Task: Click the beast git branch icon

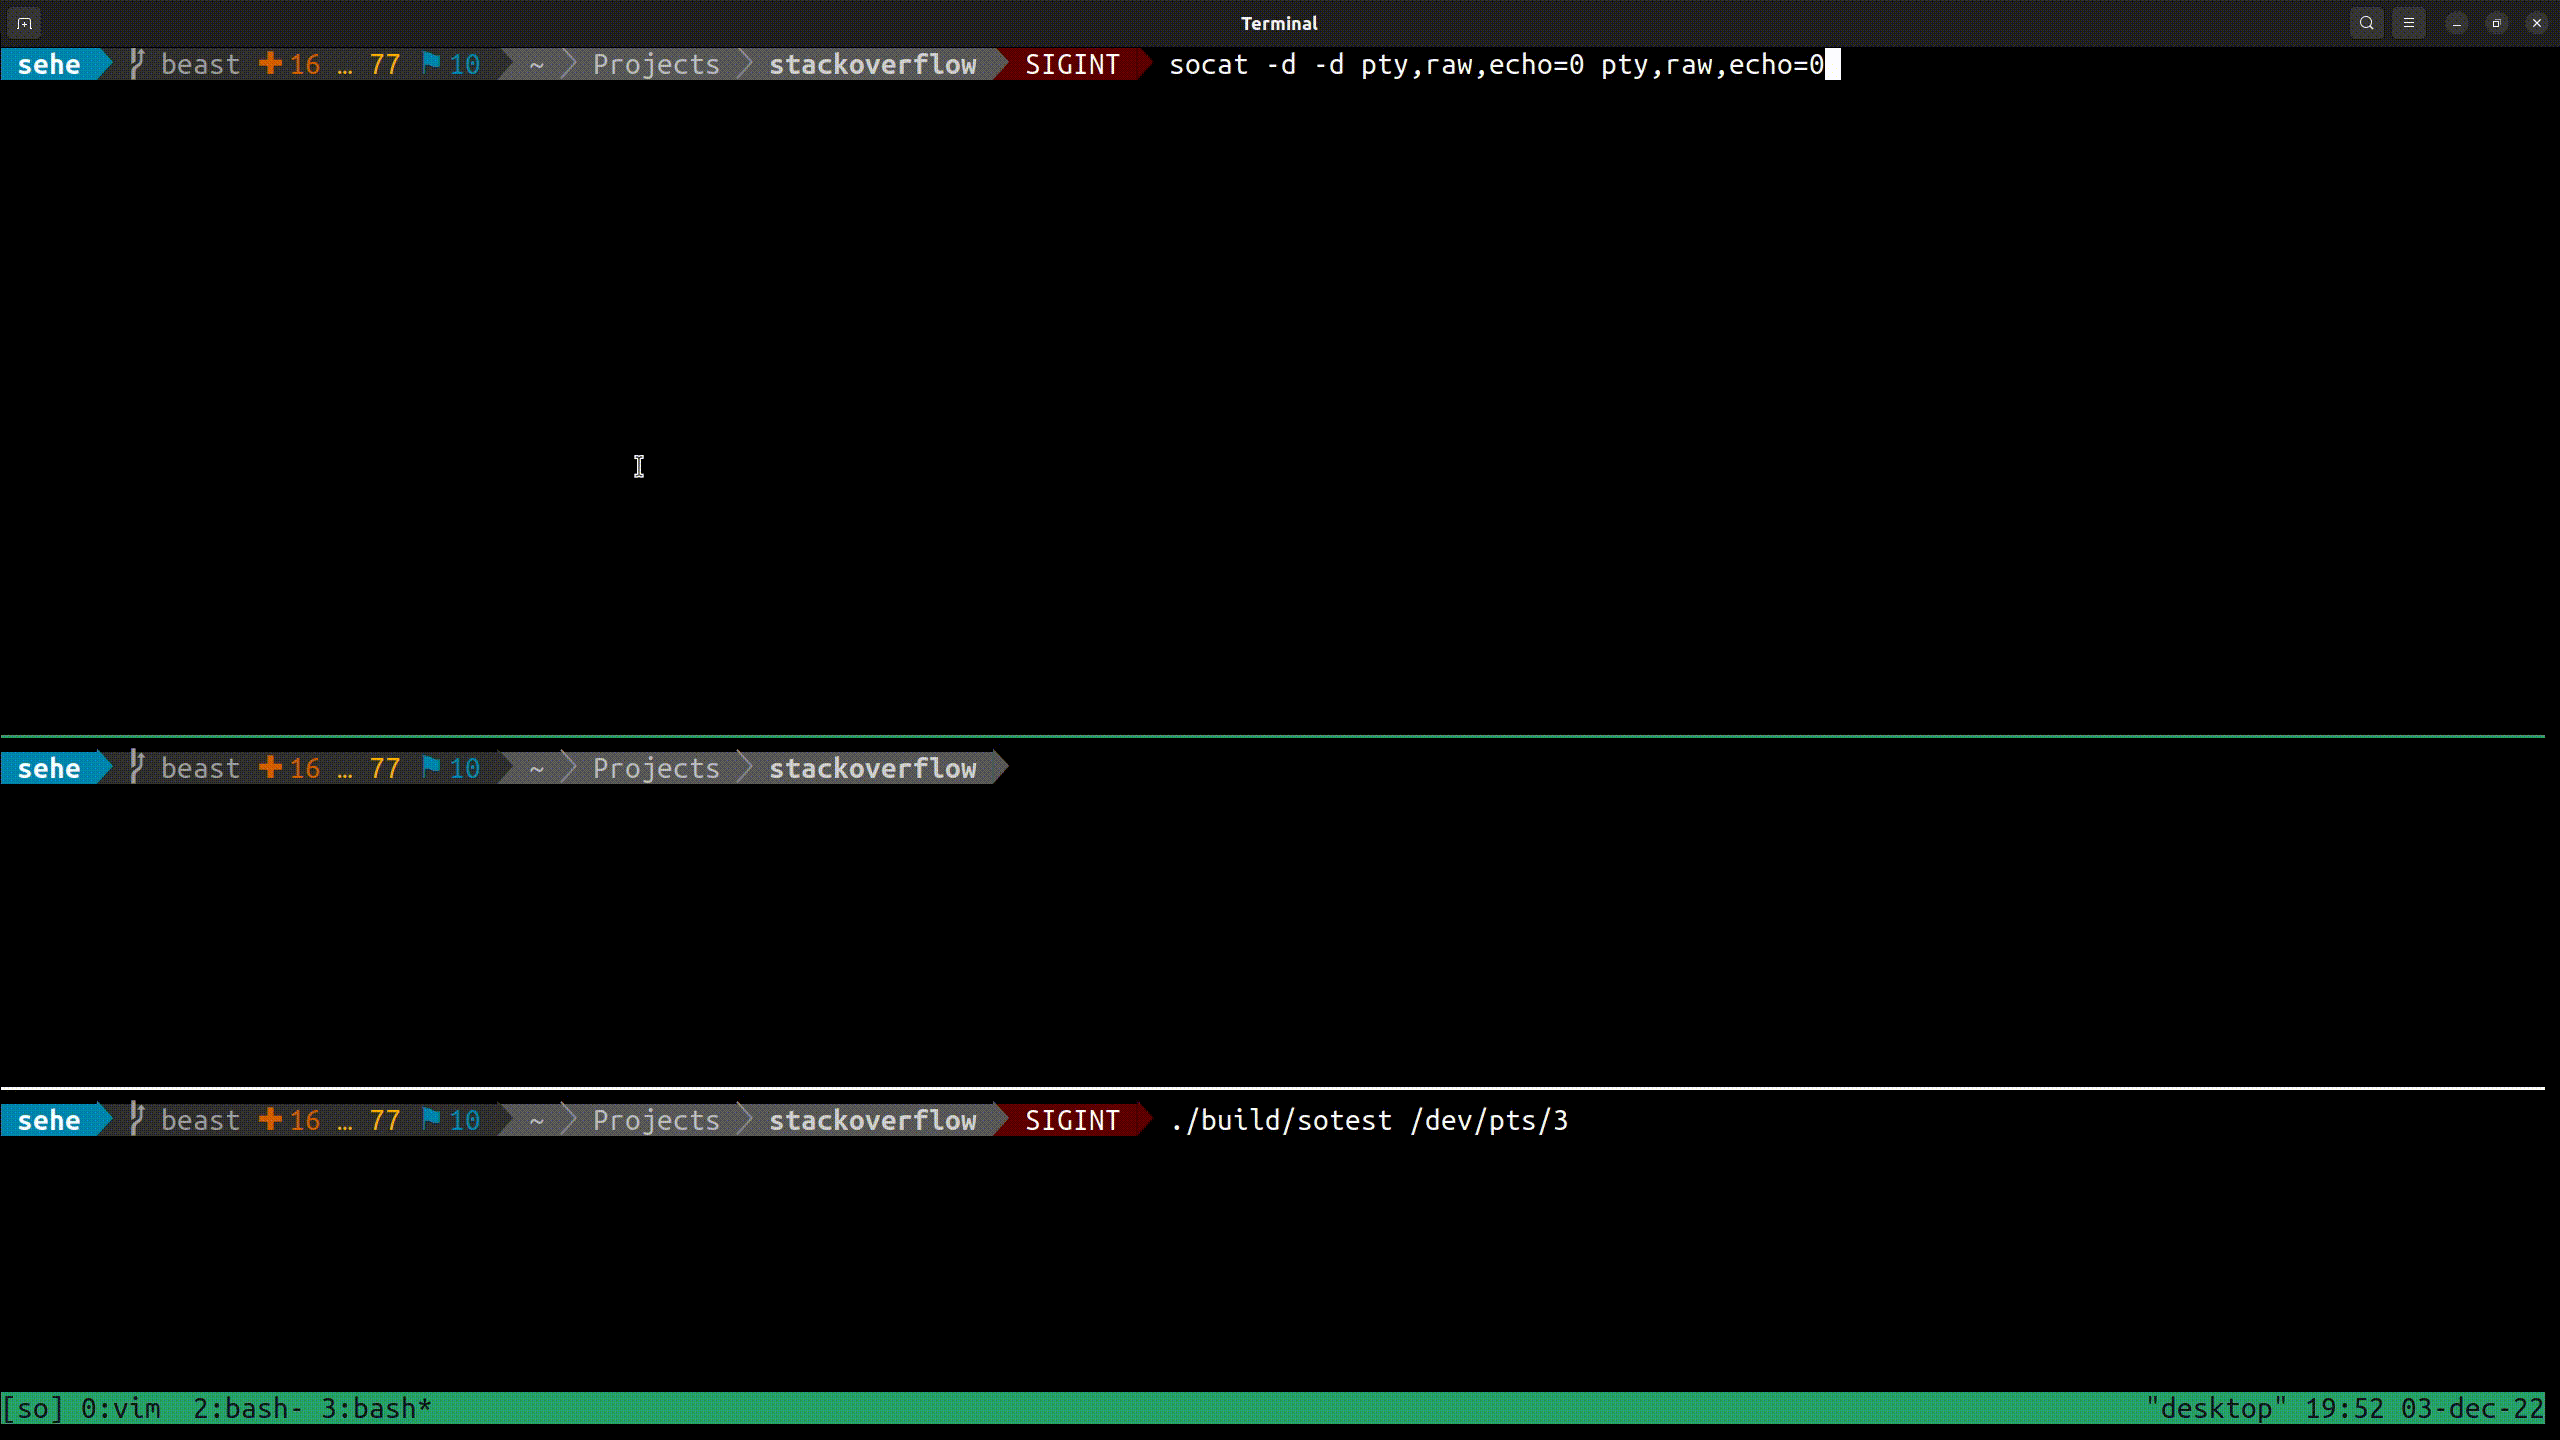Action: point(139,64)
